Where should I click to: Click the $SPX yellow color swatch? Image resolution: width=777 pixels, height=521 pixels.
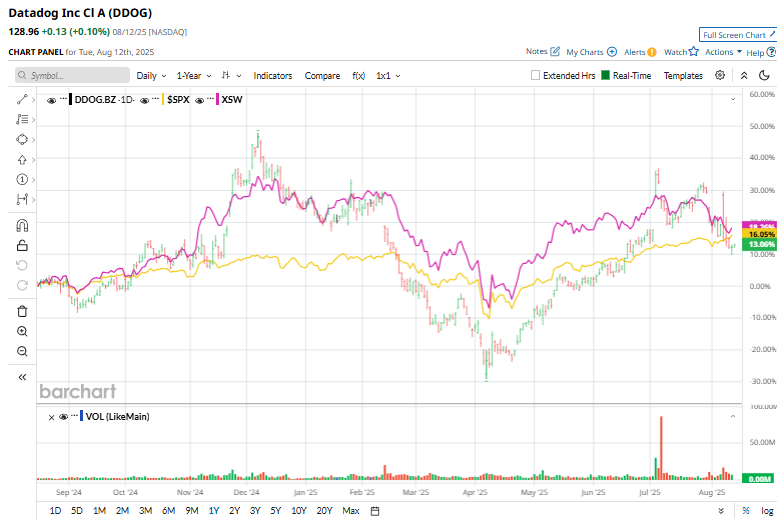tap(163, 100)
